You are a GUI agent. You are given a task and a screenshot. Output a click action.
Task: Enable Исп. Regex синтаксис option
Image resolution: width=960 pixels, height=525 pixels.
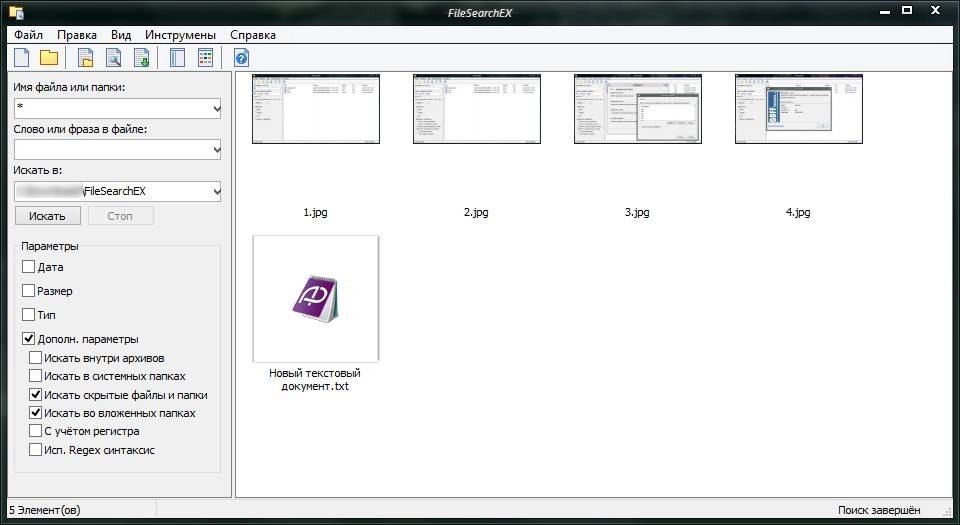pos(36,450)
